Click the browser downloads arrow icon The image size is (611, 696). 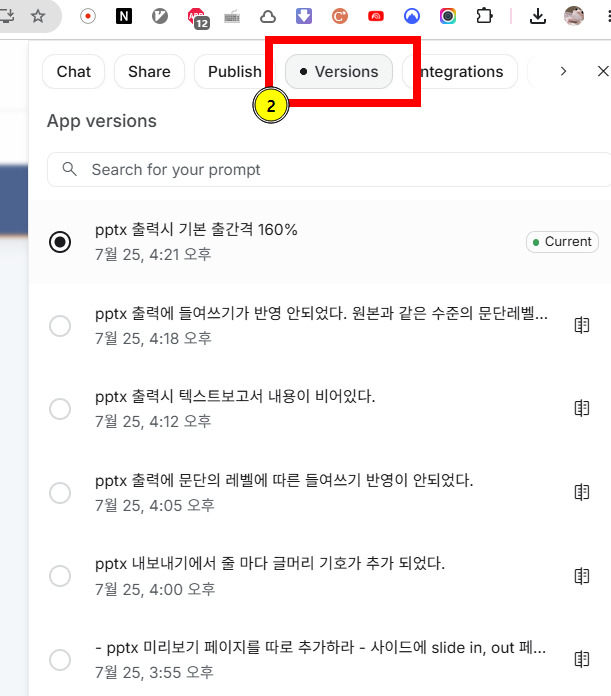pos(538,16)
